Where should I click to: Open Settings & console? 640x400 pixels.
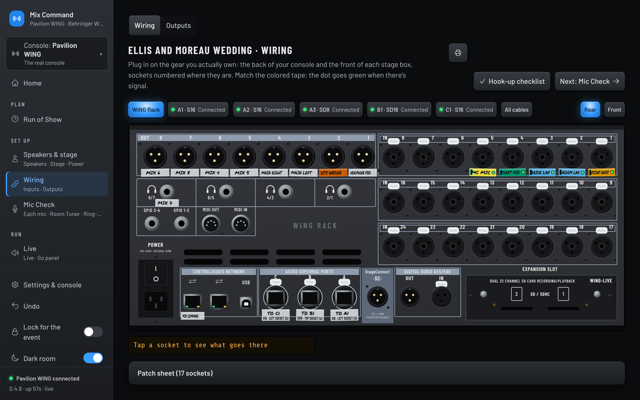pyautogui.click(x=57, y=284)
